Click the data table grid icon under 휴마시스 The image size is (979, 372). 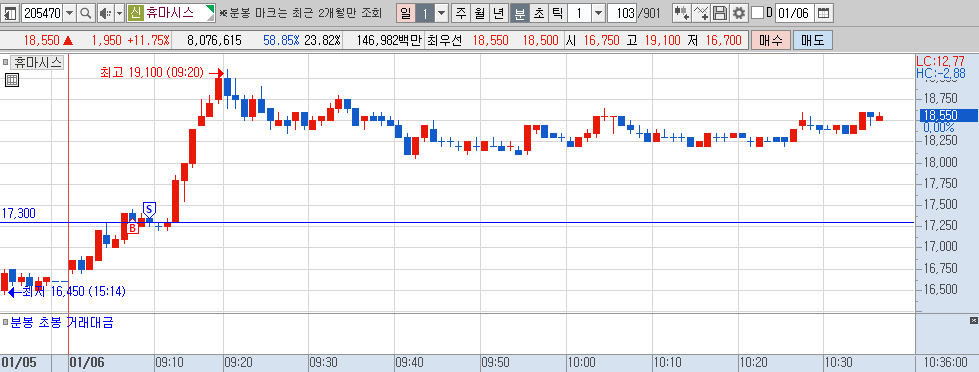click(x=11, y=80)
